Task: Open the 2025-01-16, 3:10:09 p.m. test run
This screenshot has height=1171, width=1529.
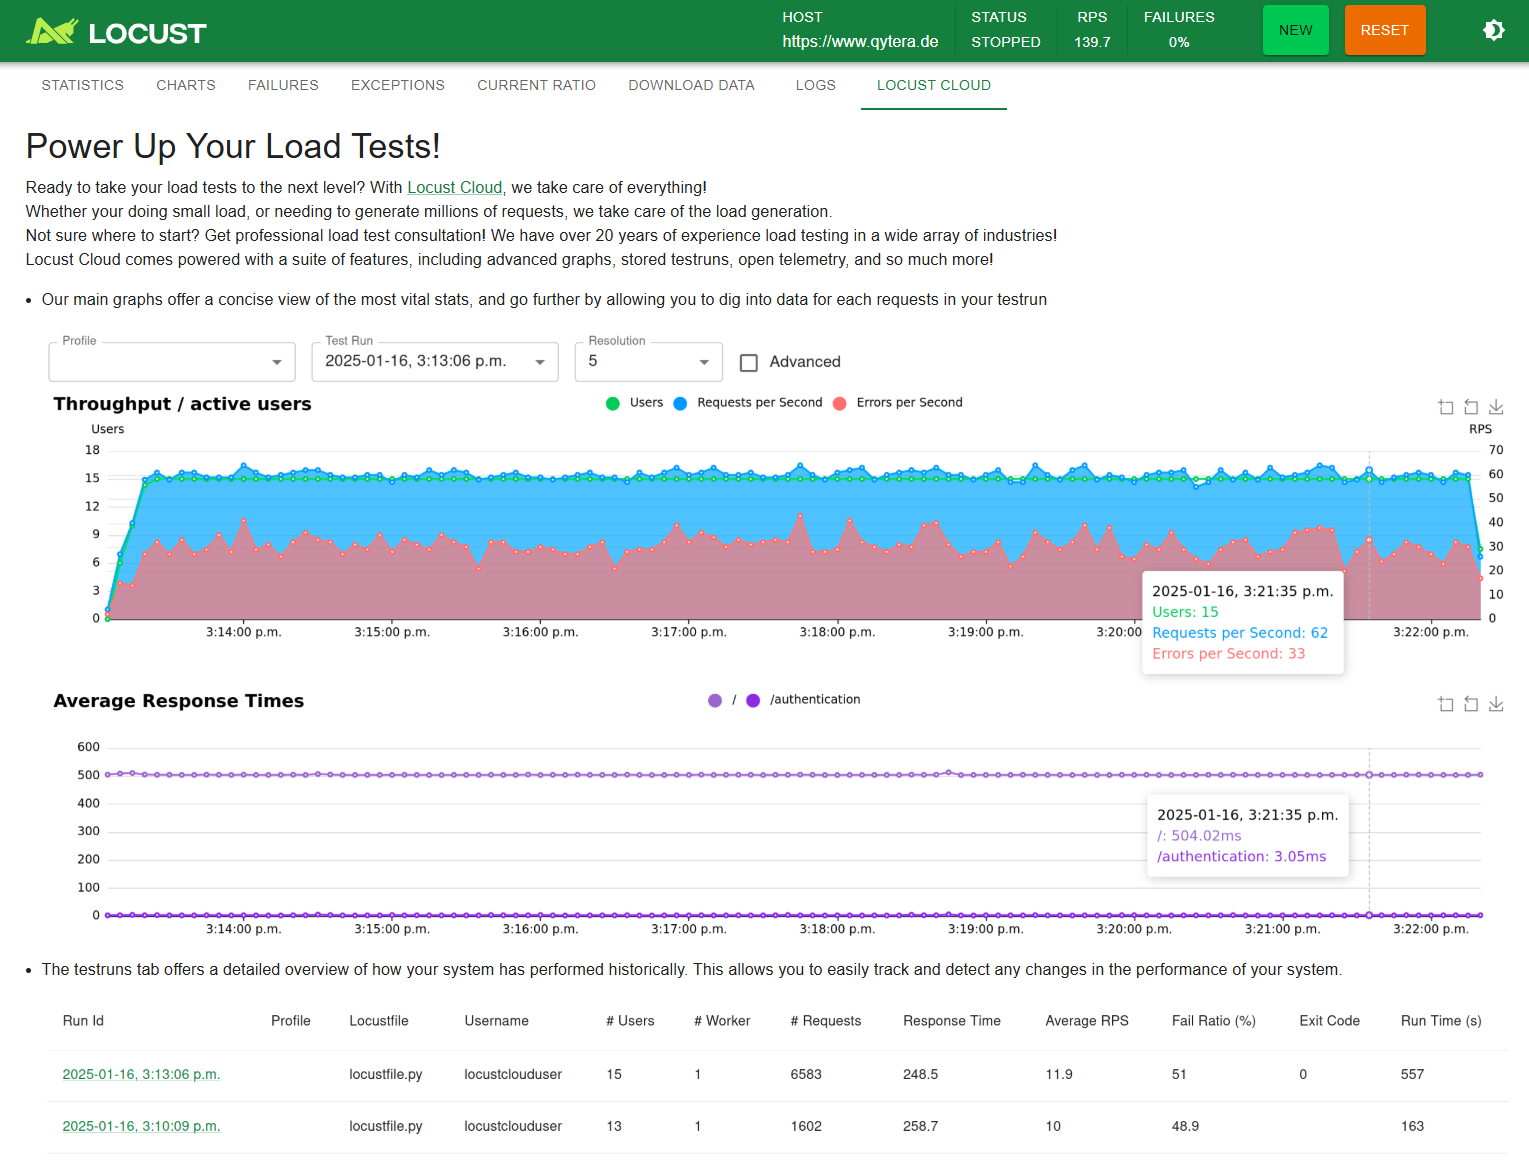Action: (141, 1126)
